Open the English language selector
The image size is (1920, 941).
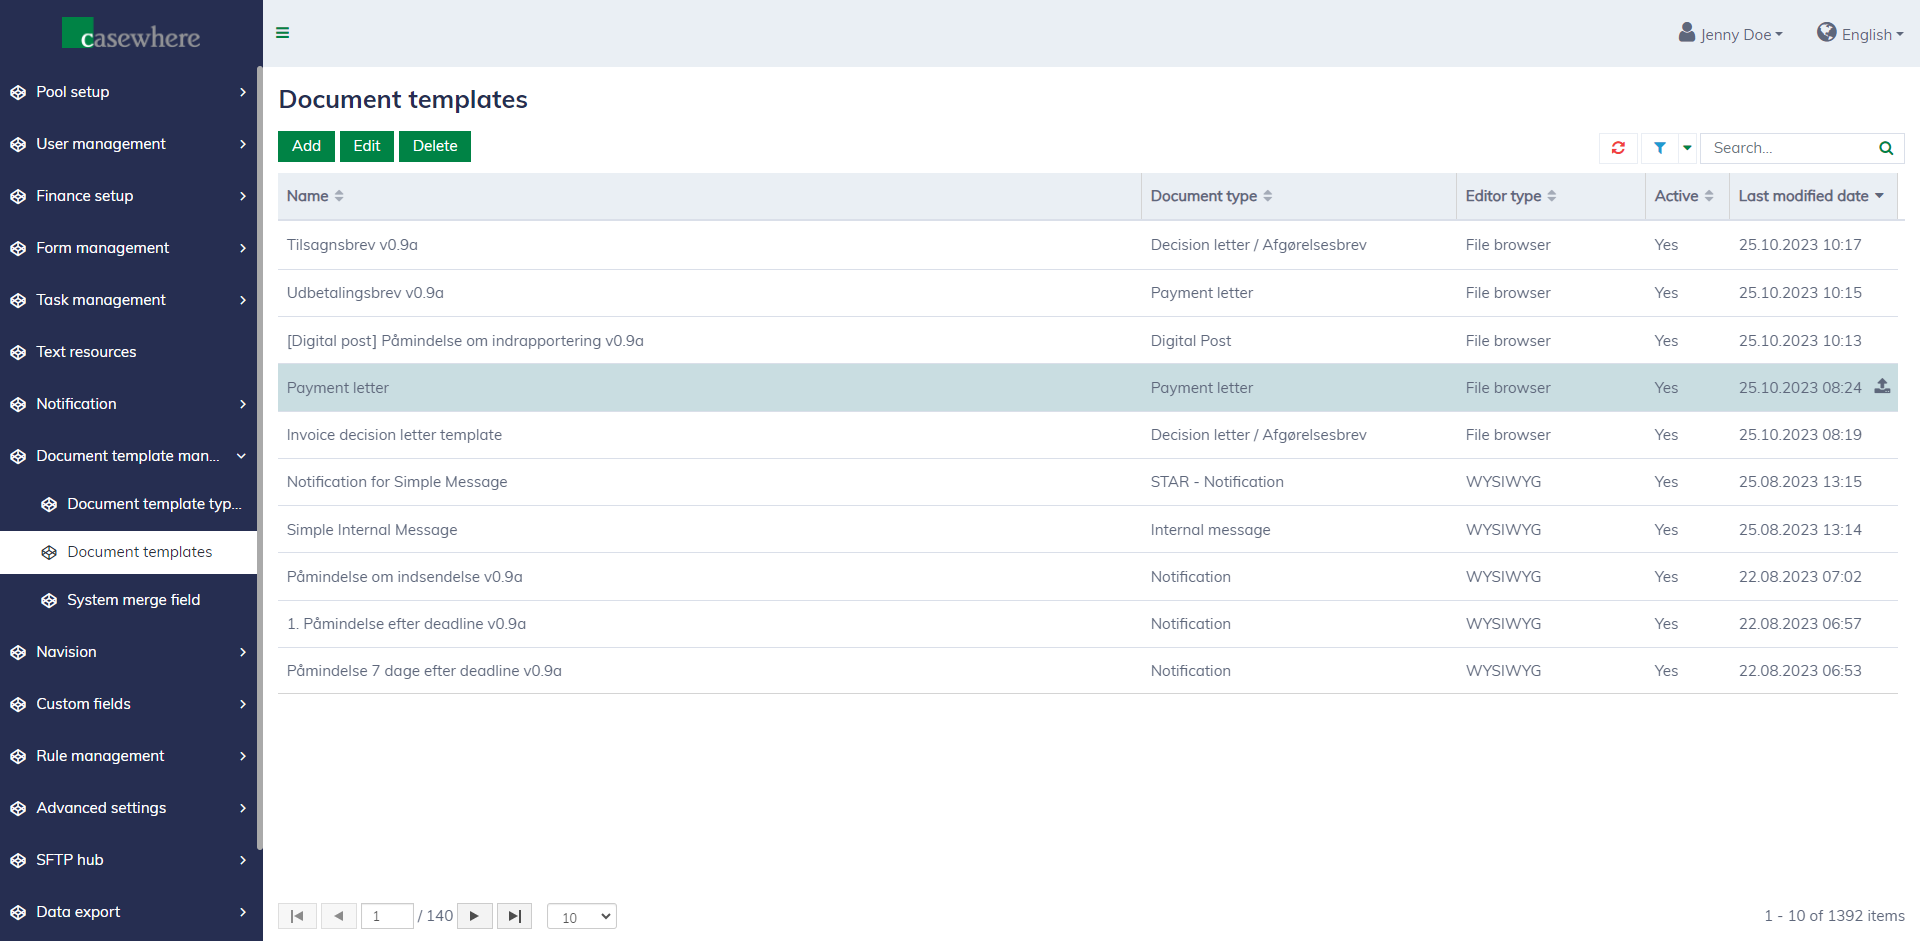pyautogui.click(x=1860, y=34)
